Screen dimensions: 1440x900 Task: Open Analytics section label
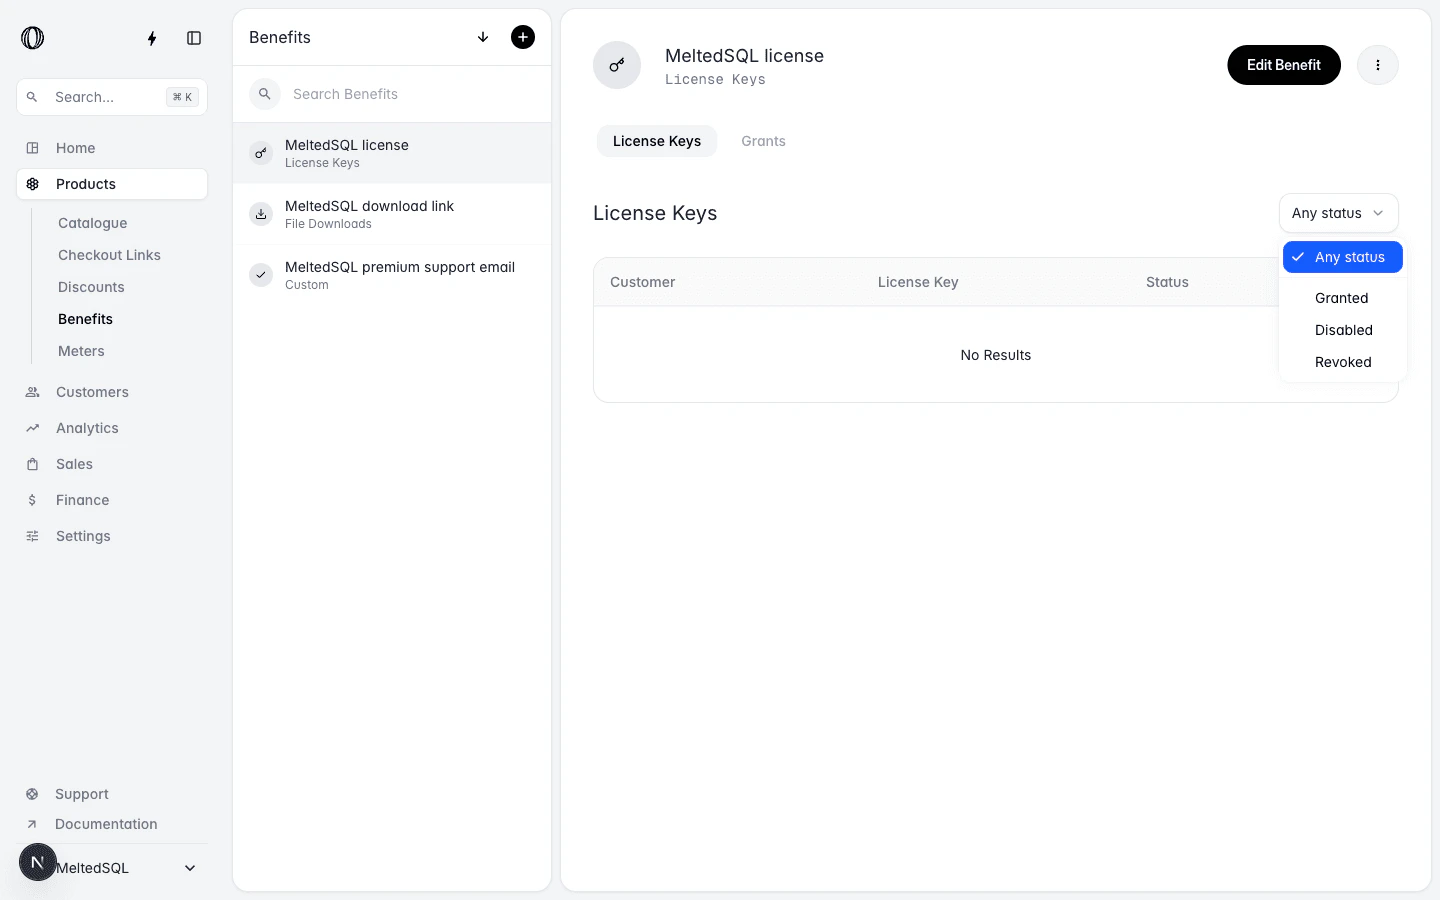tap(87, 428)
